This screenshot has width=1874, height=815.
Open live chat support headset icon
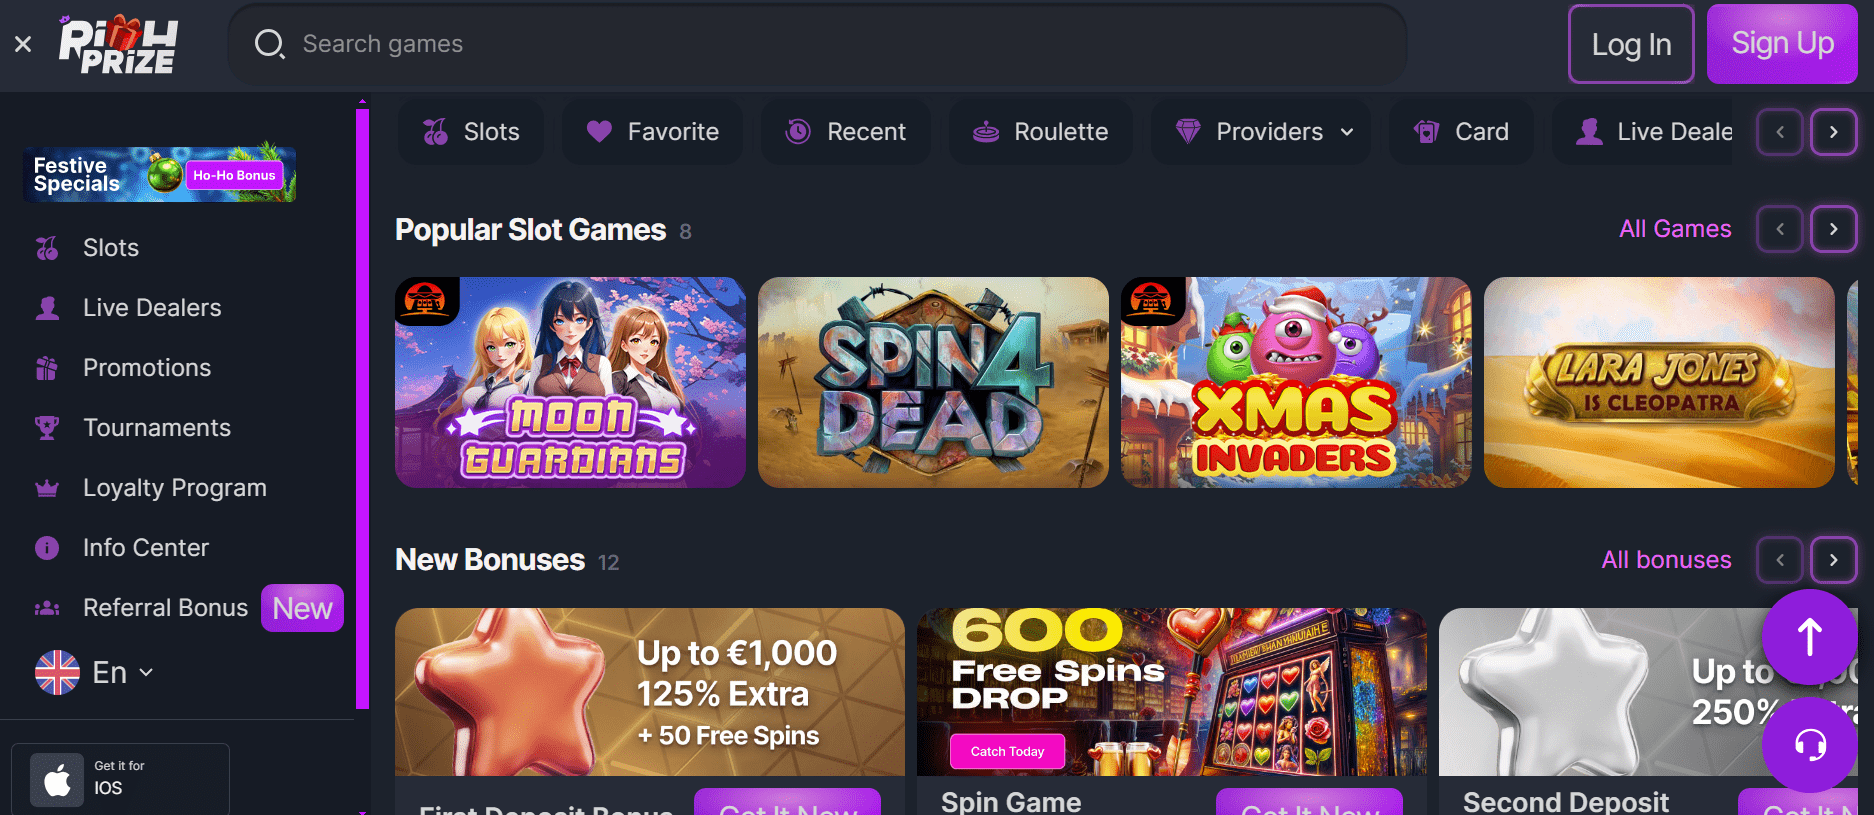click(x=1810, y=744)
